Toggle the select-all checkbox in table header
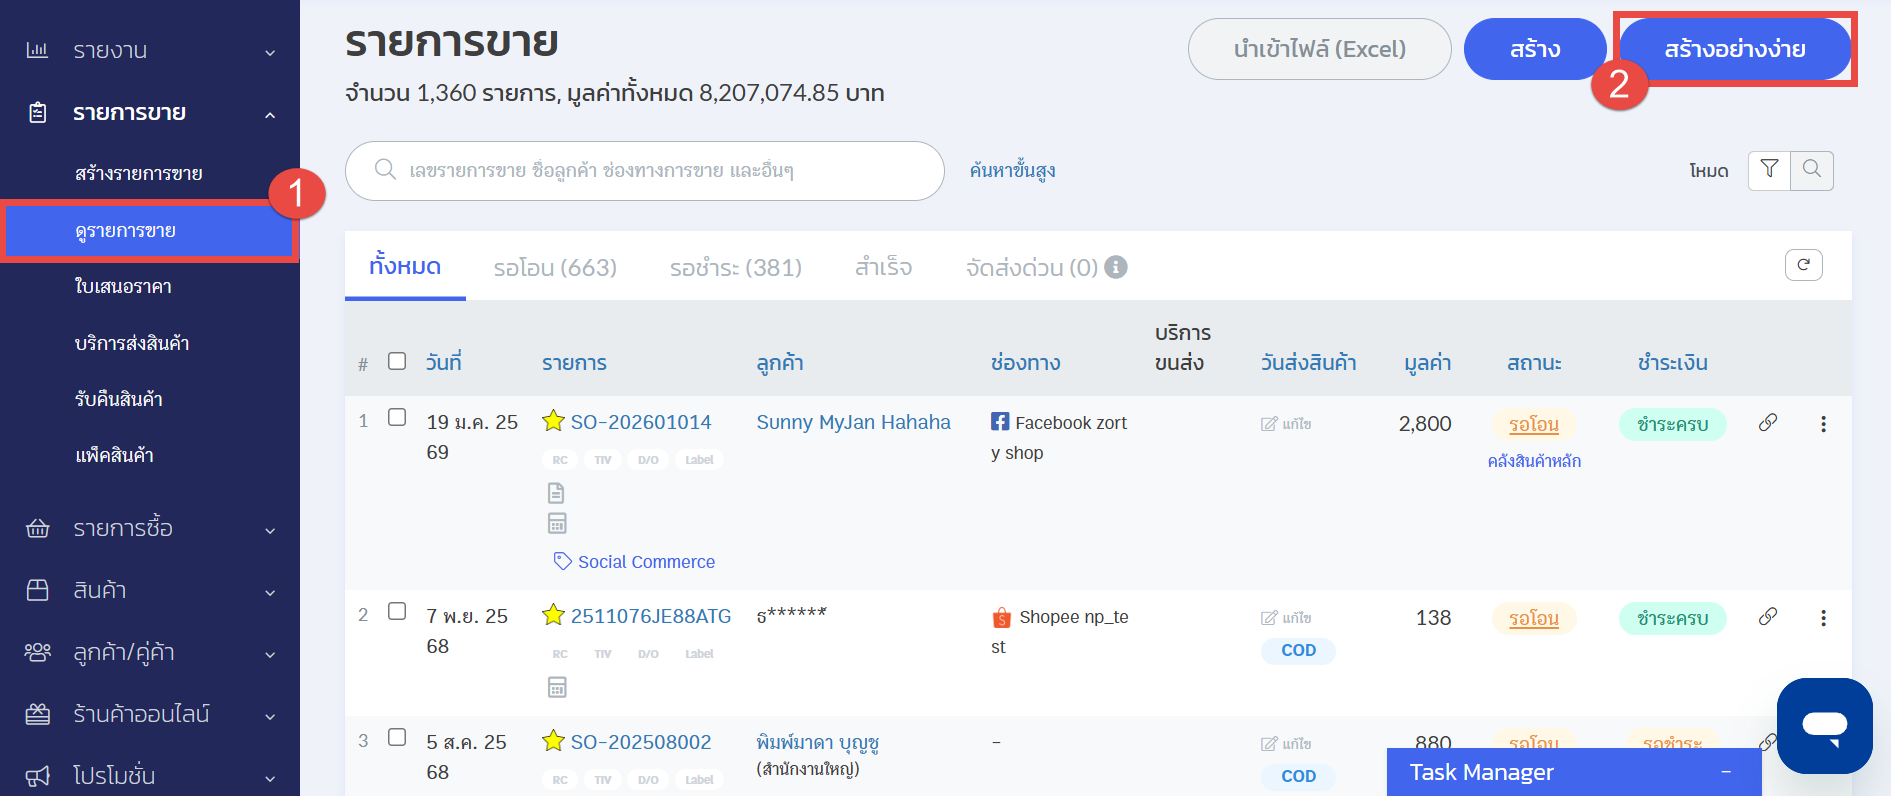 pyautogui.click(x=397, y=361)
